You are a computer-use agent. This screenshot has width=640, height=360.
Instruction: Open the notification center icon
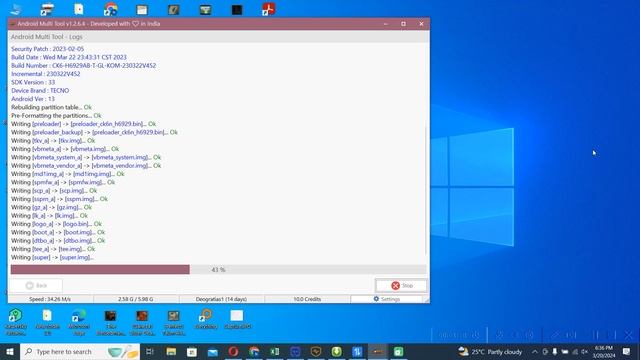[x=626, y=351]
